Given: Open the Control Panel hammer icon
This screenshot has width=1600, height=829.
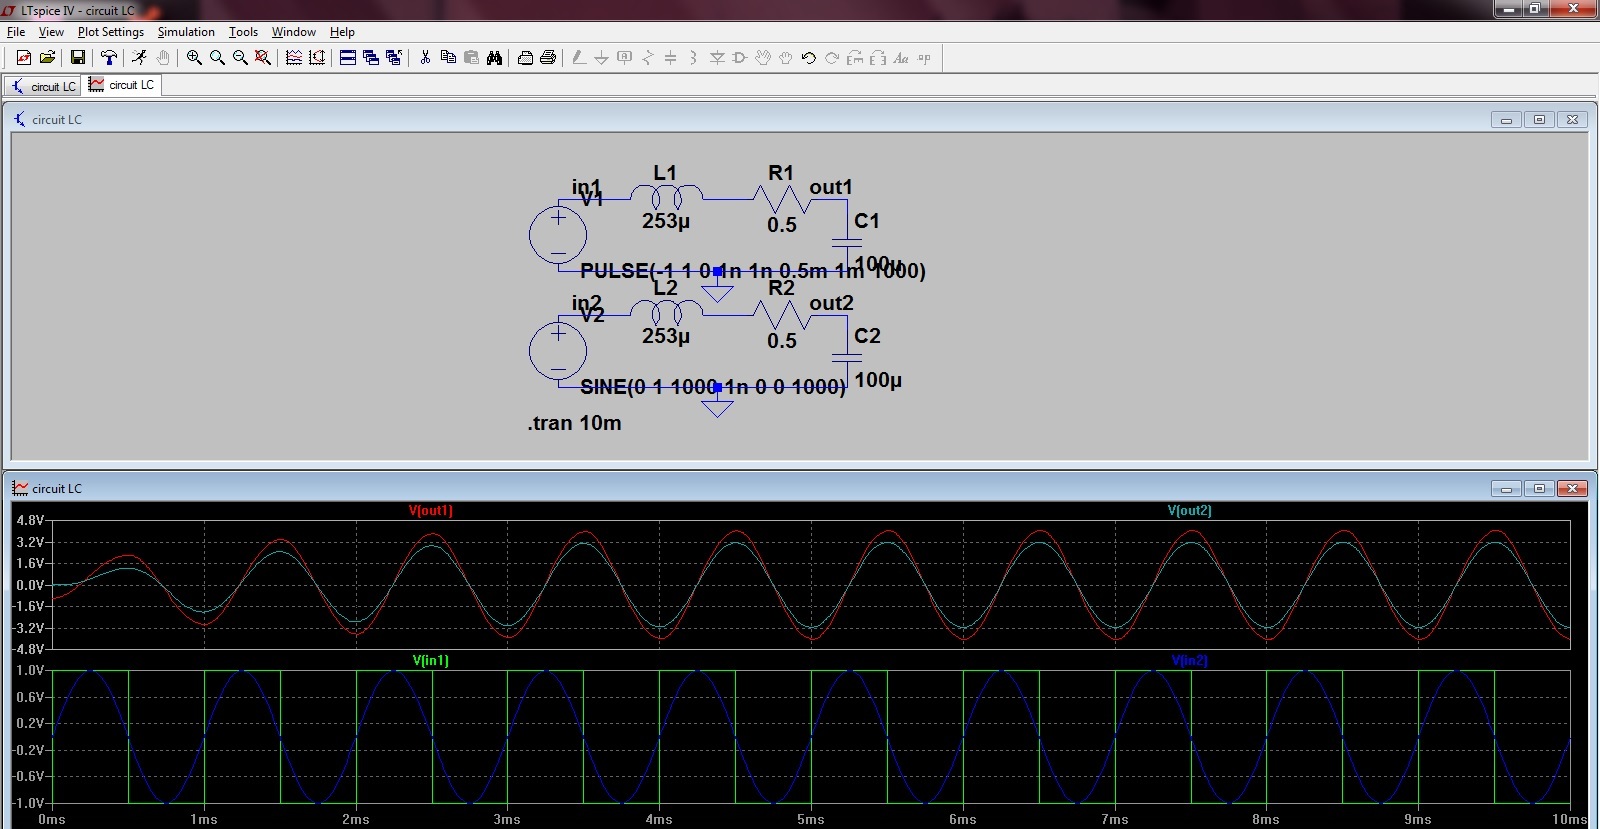Looking at the screenshot, I should 109,58.
